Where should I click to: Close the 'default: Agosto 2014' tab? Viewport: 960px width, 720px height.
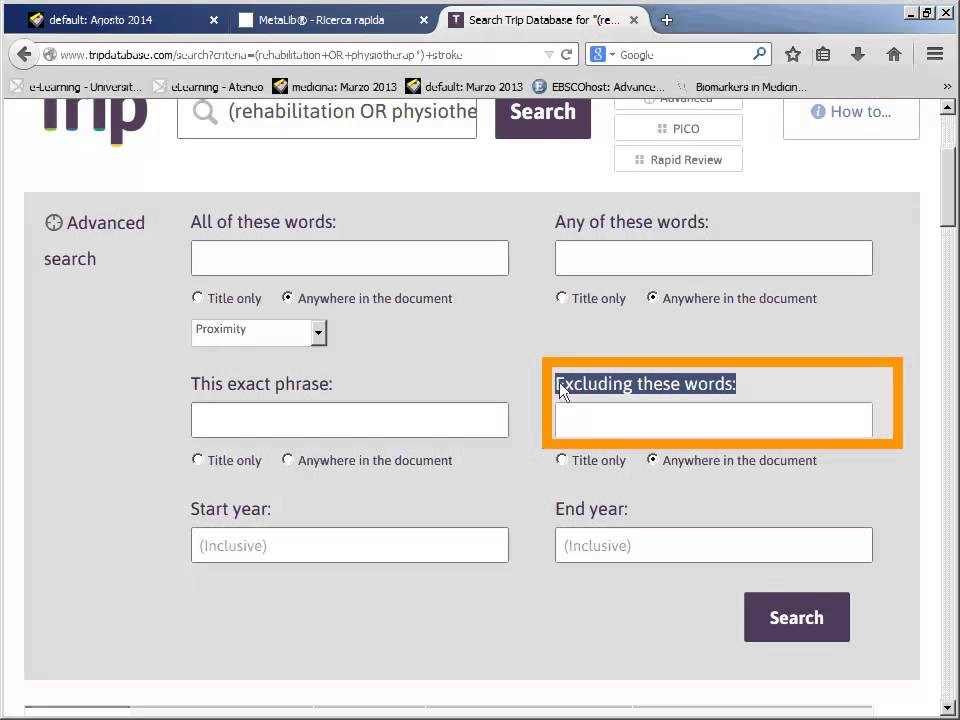tap(214, 20)
